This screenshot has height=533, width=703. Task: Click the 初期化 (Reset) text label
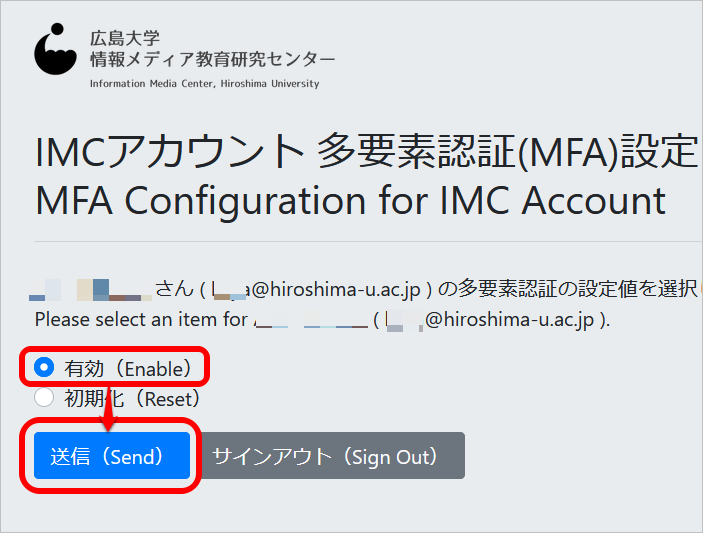(132, 399)
